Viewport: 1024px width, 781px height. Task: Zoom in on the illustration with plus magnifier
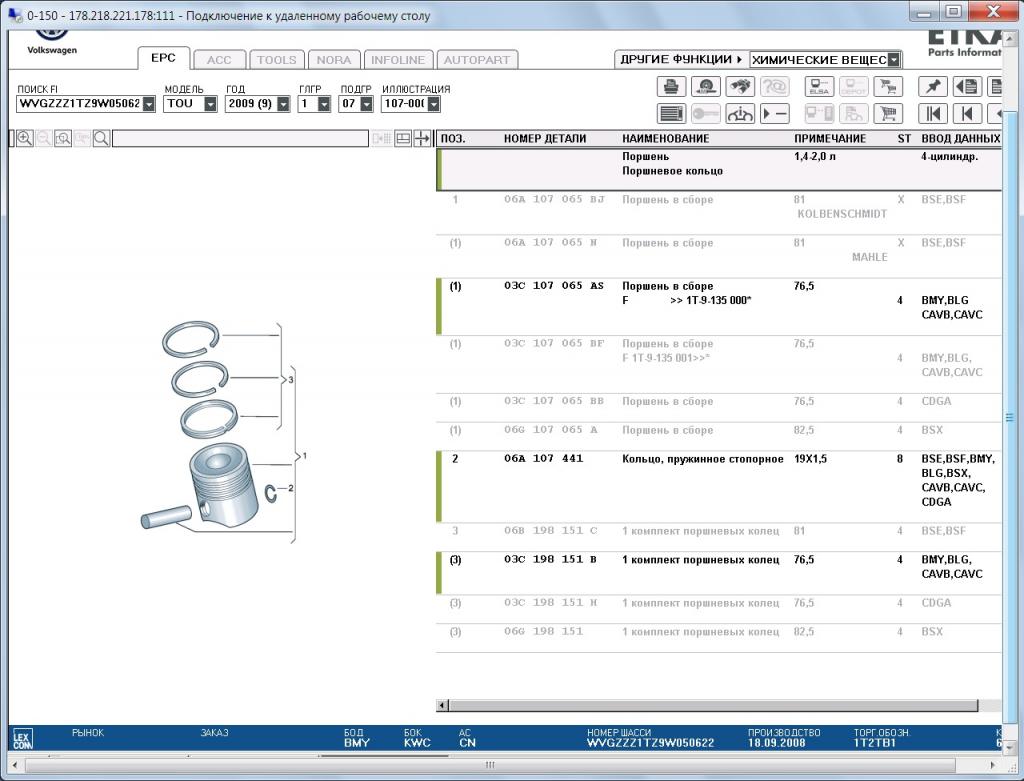(x=24, y=138)
